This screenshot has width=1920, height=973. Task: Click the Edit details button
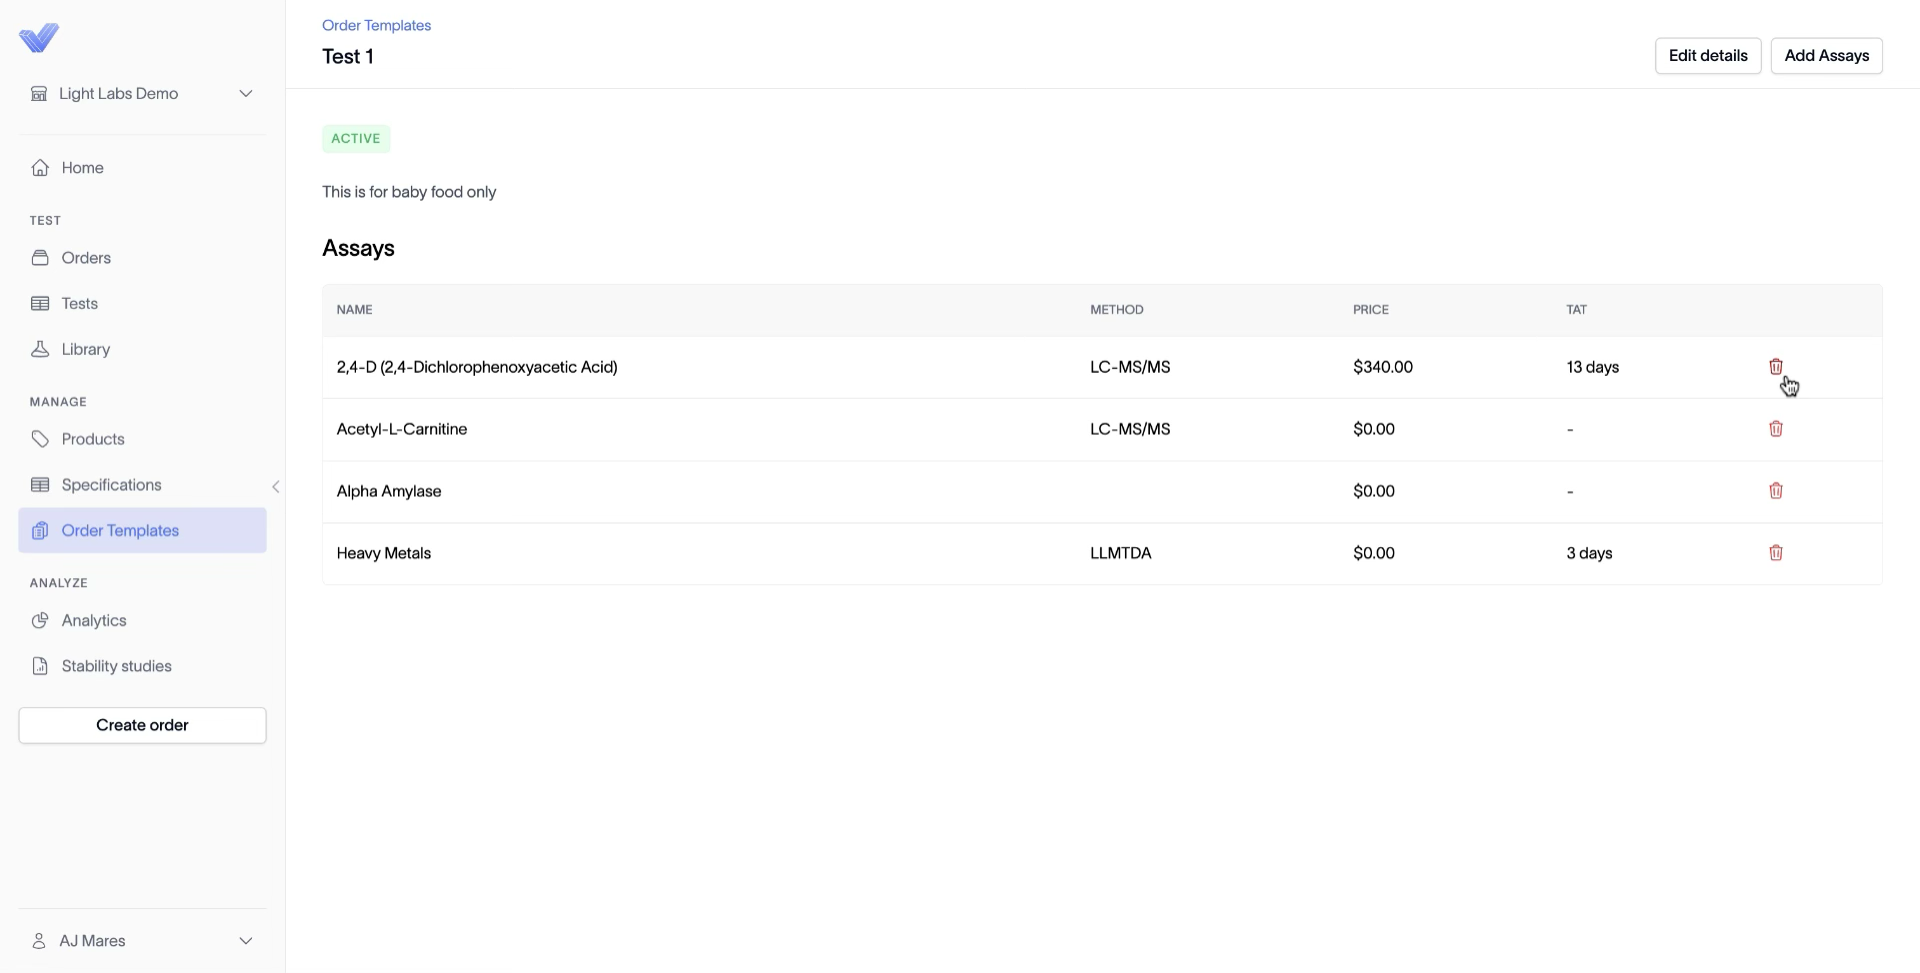pos(1708,56)
